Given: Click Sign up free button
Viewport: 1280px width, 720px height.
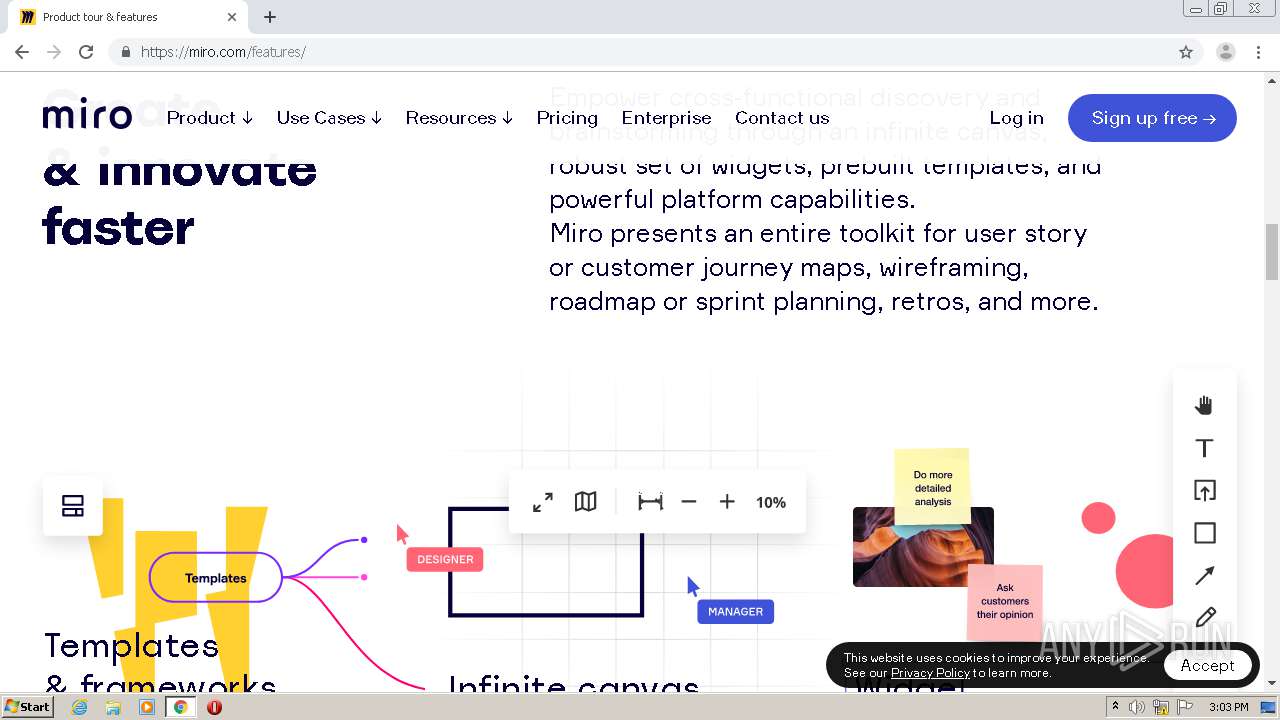Looking at the screenshot, I should pos(1152,118).
